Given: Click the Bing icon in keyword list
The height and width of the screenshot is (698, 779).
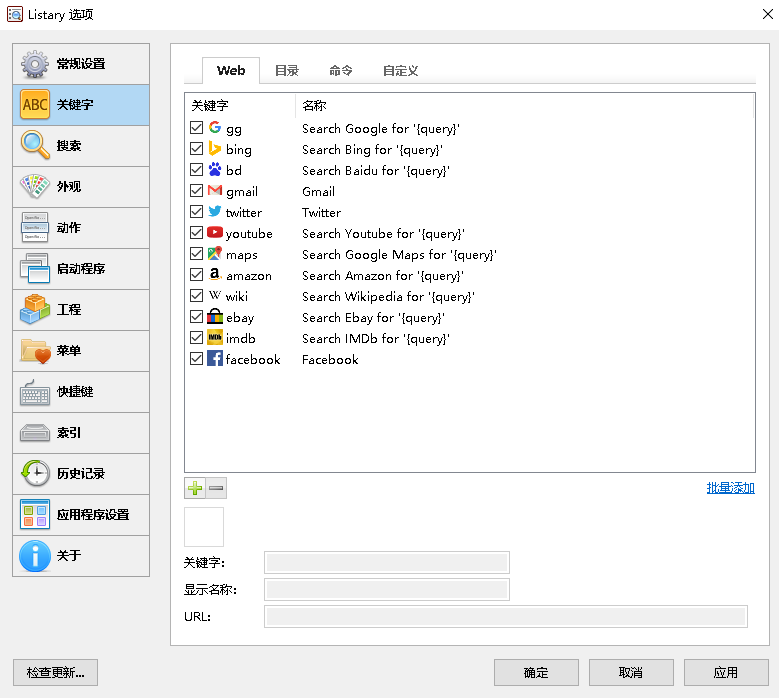Looking at the screenshot, I should coord(215,149).
